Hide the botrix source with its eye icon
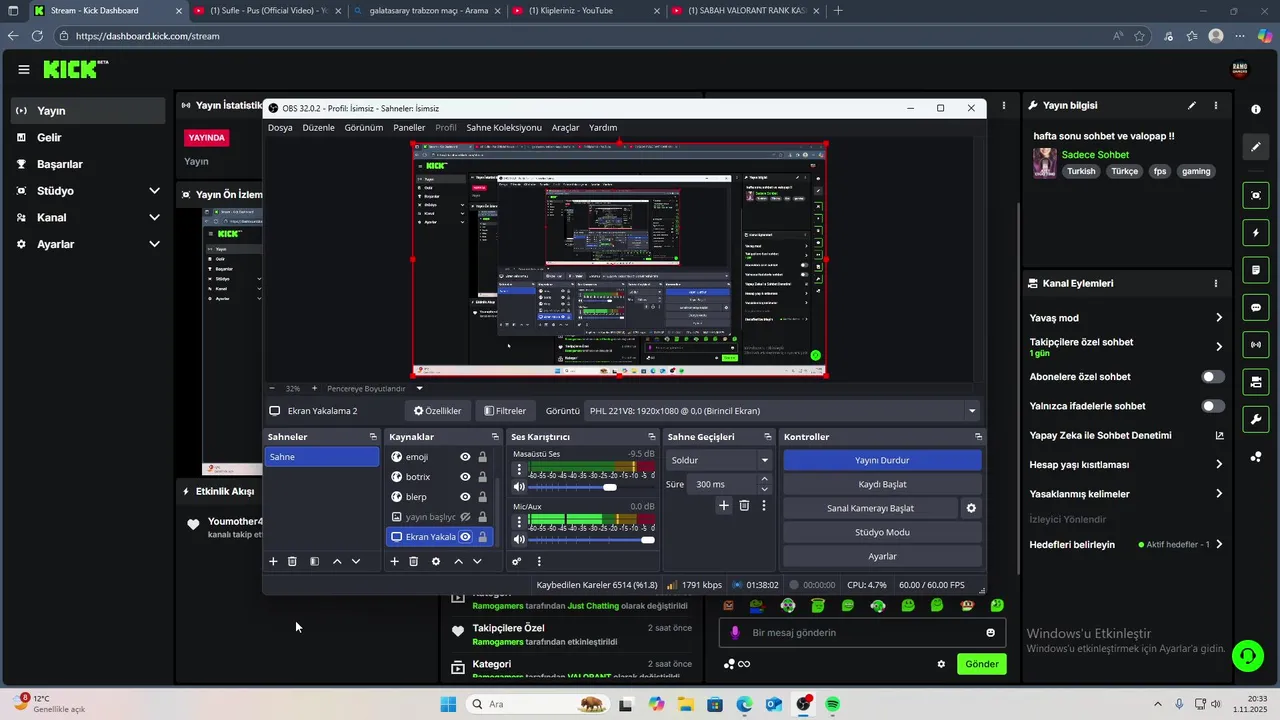The height and width of the screenshot is (720, 1280). click(x=465, y=477)
